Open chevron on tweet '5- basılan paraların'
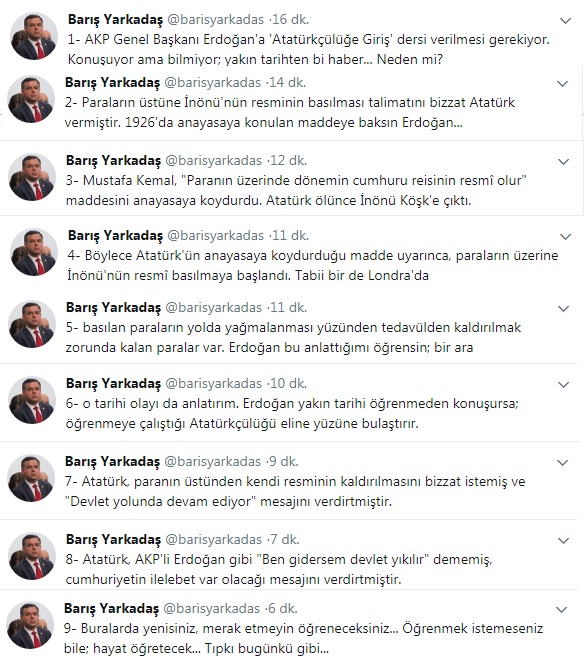 pos(563,309)
